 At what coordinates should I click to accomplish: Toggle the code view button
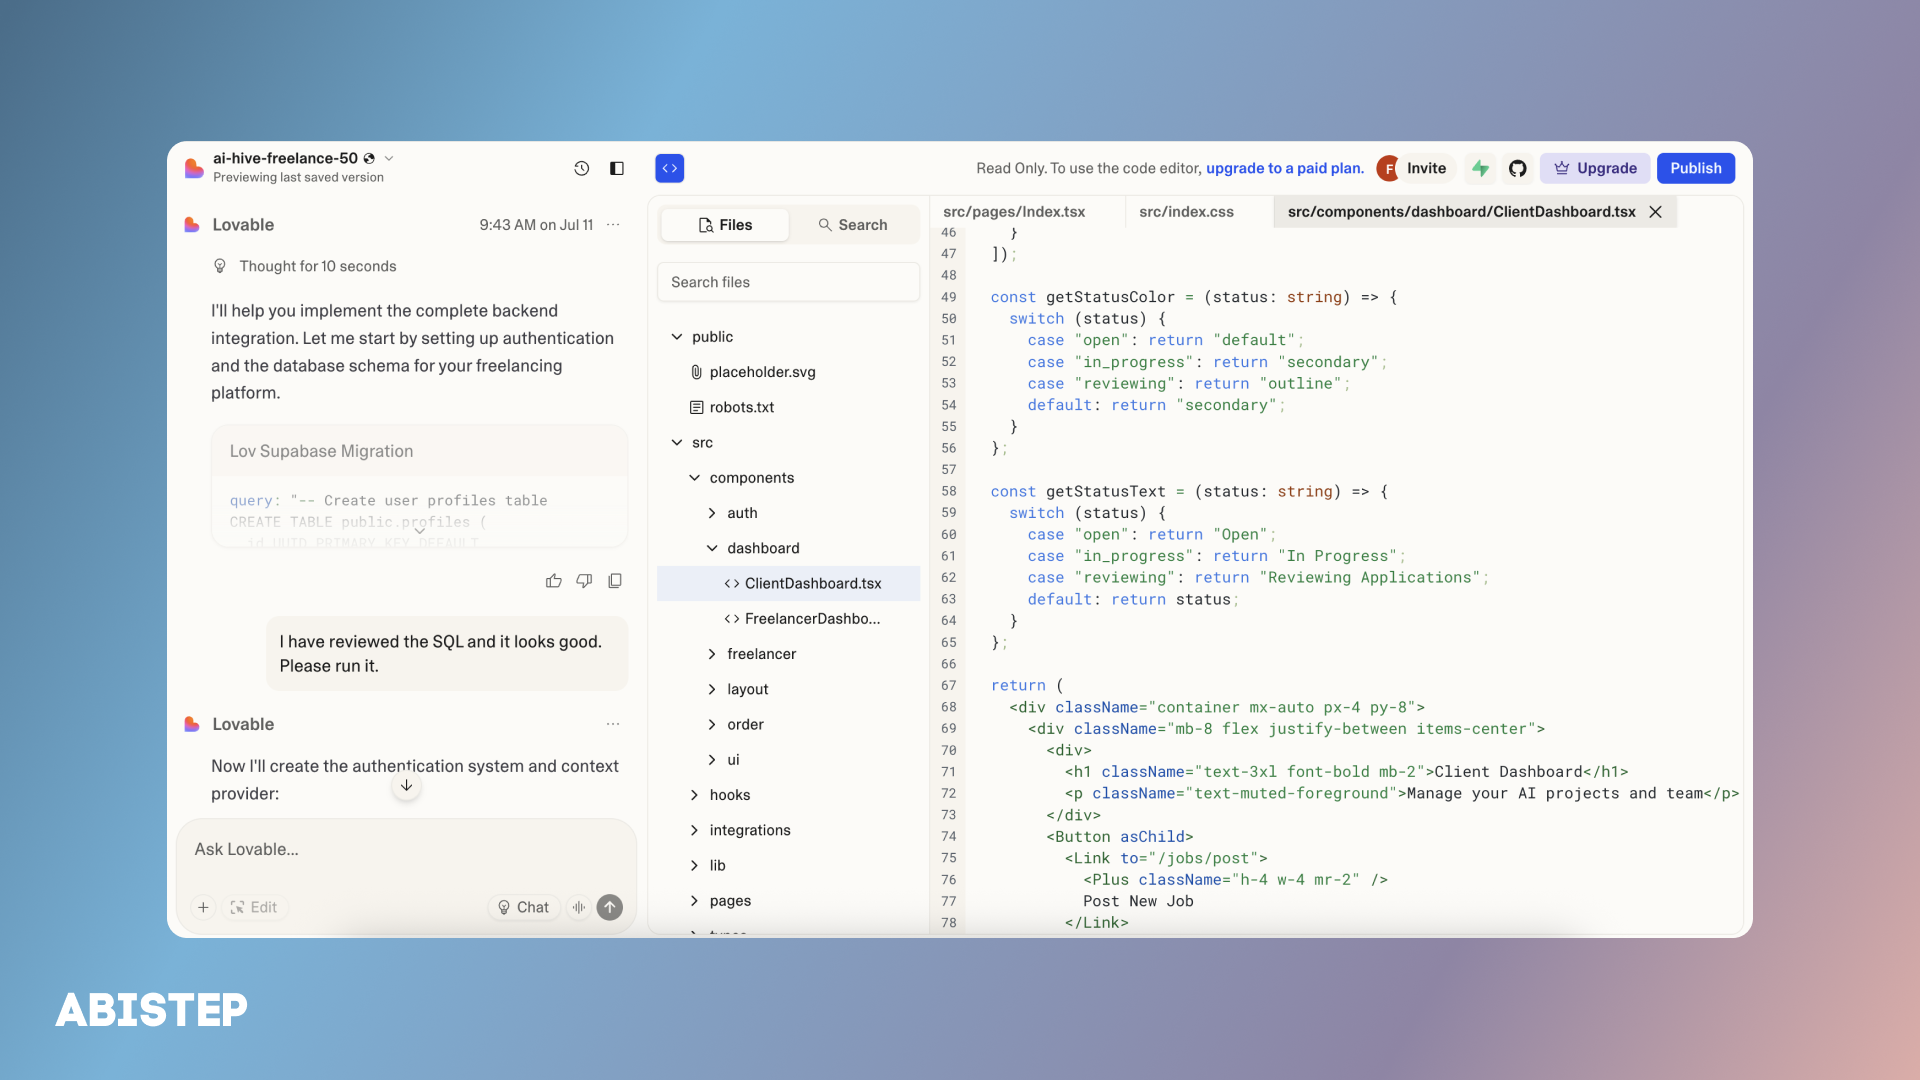pyautogui.click(x=670, y=168)
